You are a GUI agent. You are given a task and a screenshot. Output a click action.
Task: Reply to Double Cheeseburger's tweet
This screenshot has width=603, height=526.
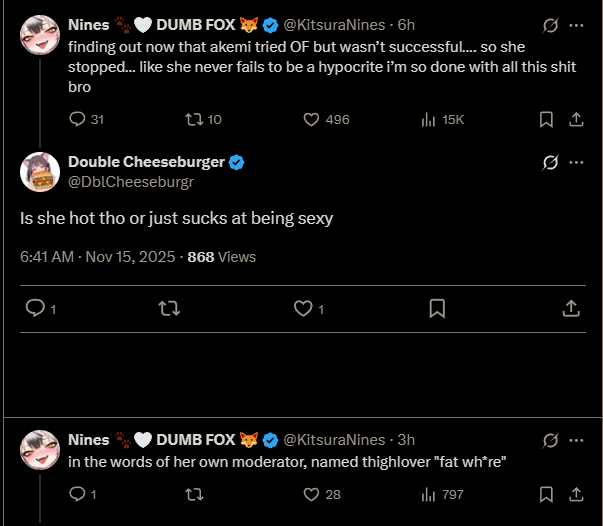(x=35, y=309)
